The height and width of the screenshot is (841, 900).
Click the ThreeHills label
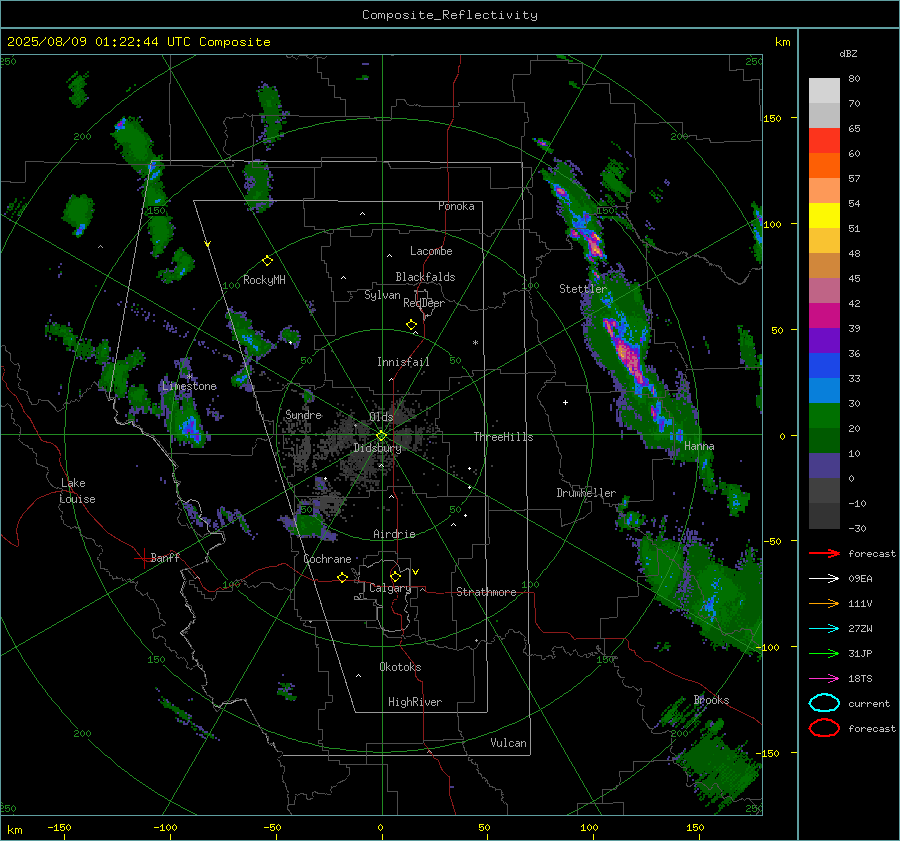503,437
